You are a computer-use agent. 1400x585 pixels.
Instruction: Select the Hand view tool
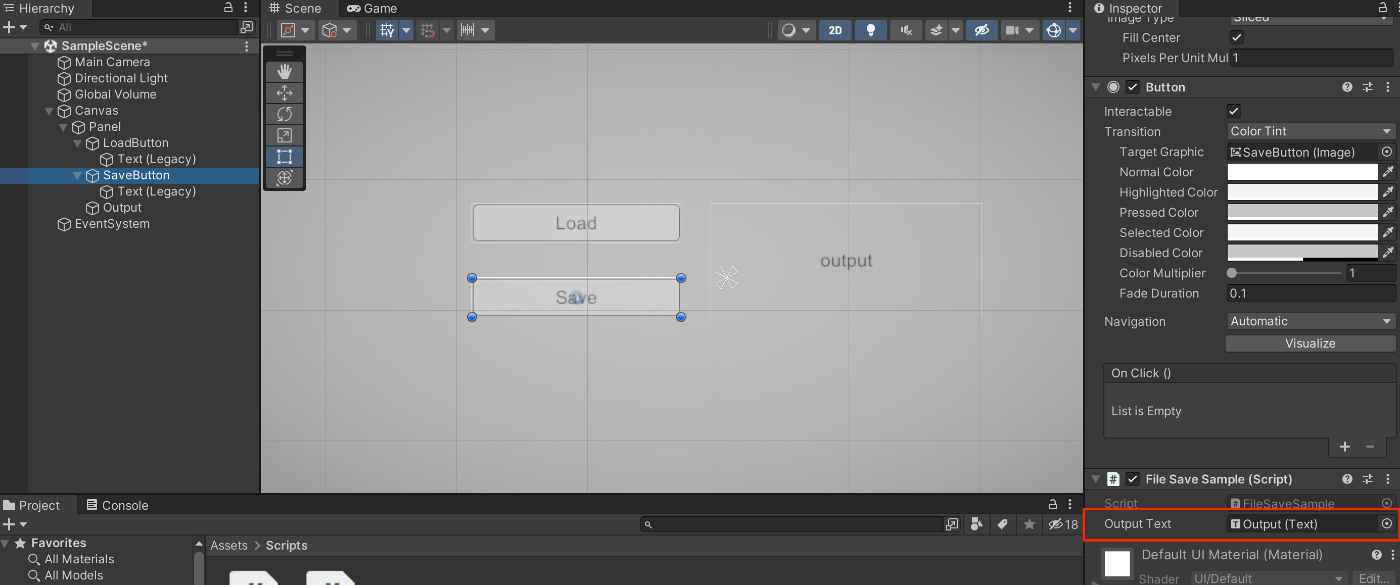[x=285, y=71]
